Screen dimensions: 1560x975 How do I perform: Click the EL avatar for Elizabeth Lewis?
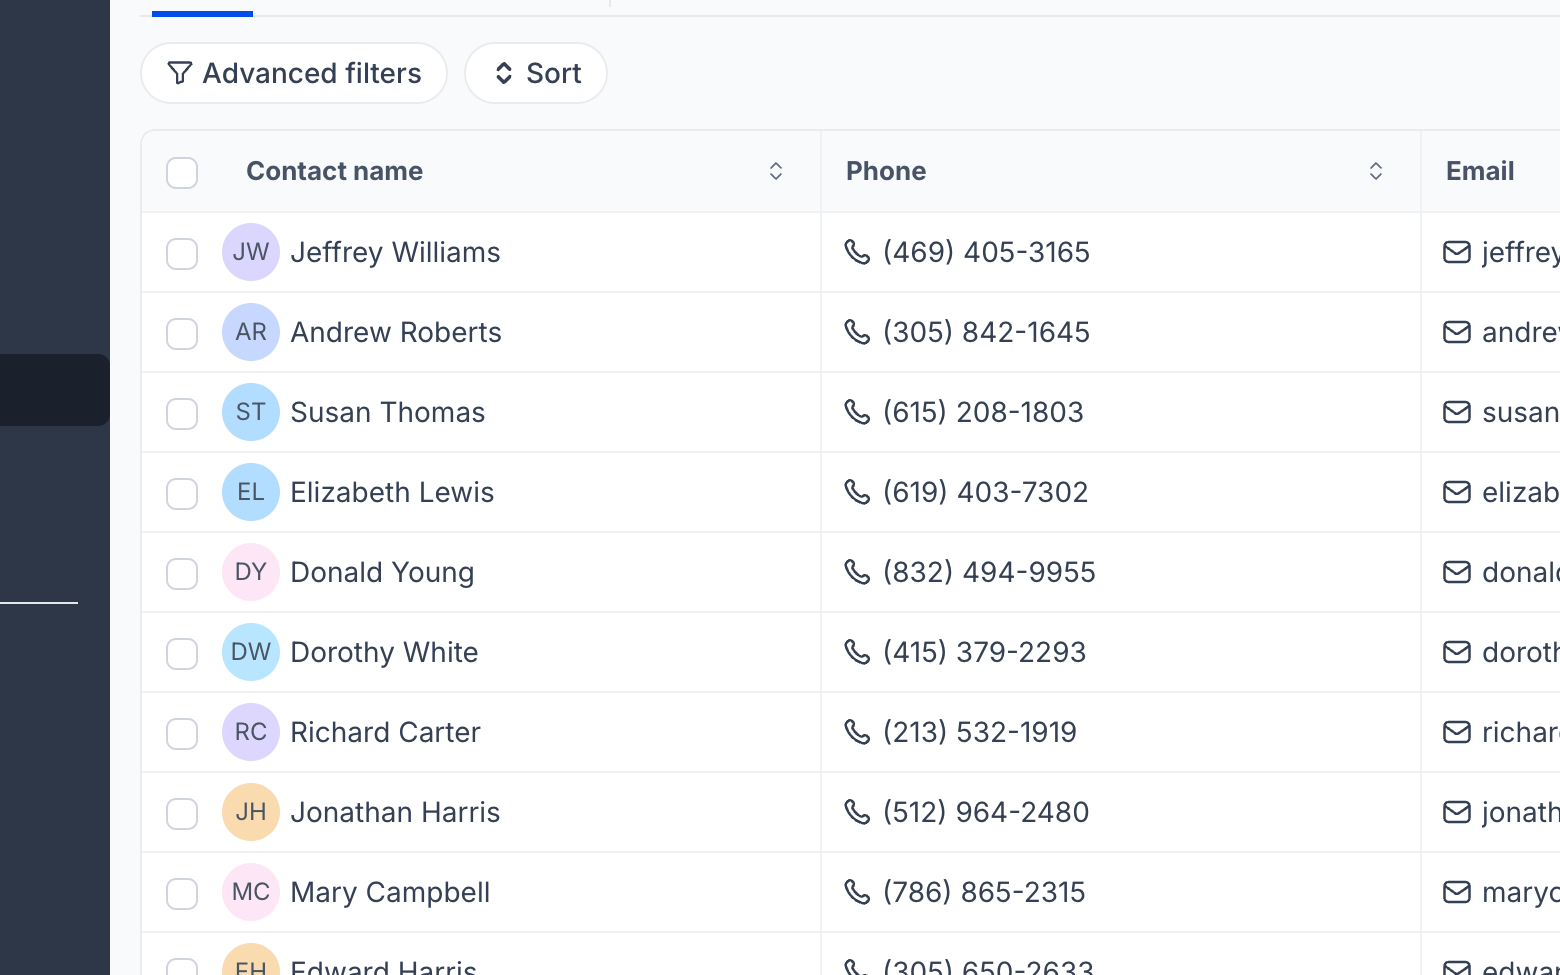click(x=251, y=492)
